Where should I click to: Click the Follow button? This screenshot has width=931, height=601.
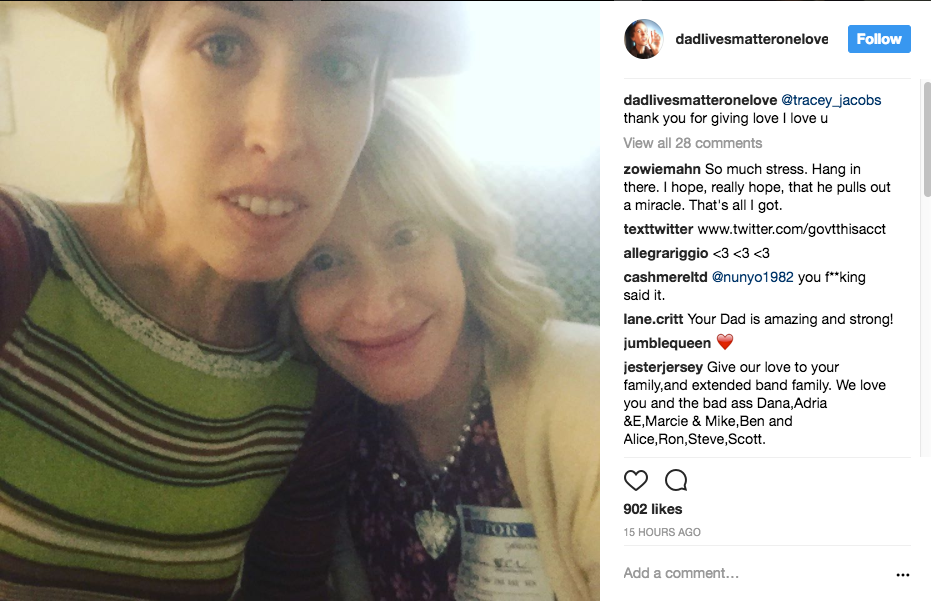[879, 39]
